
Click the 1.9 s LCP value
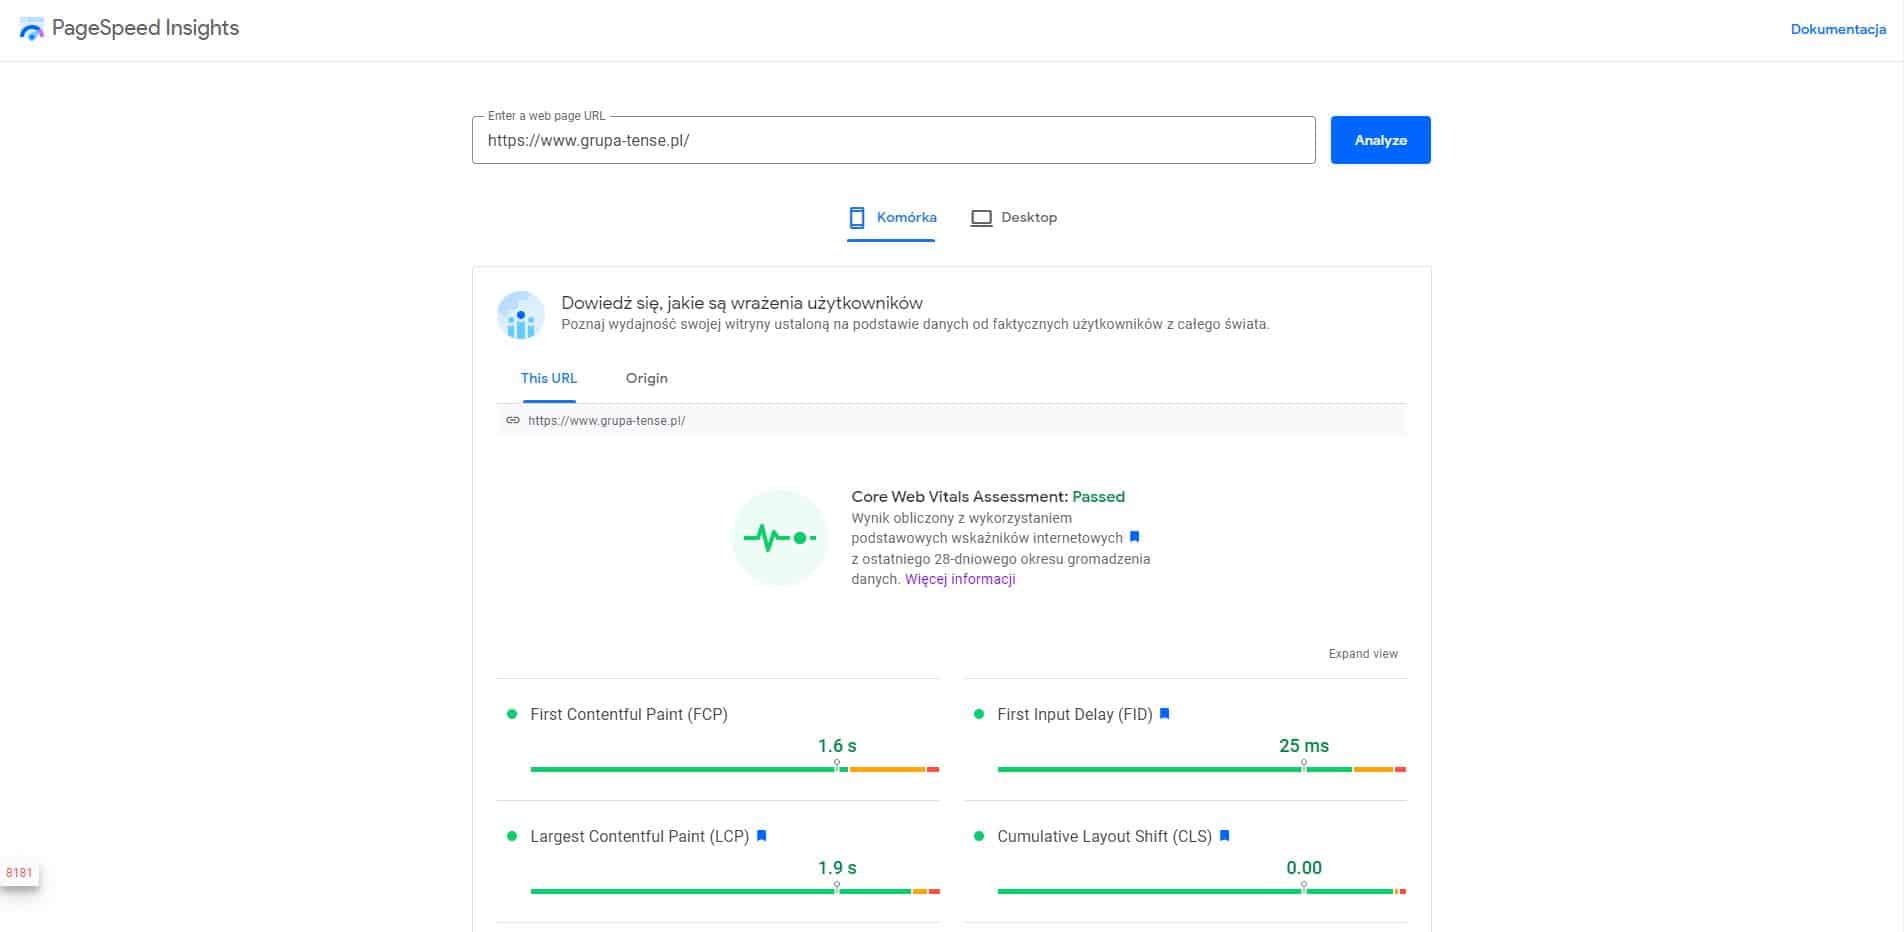point(837,868)
